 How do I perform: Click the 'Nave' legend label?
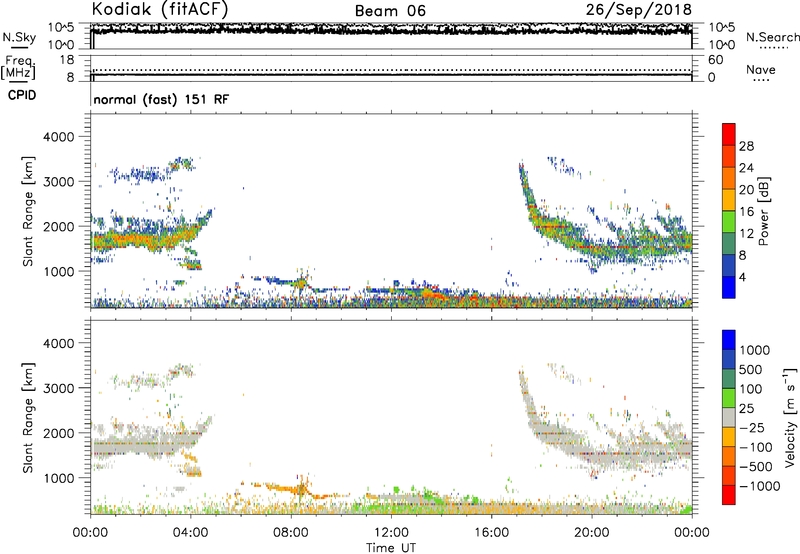point(760,70)
